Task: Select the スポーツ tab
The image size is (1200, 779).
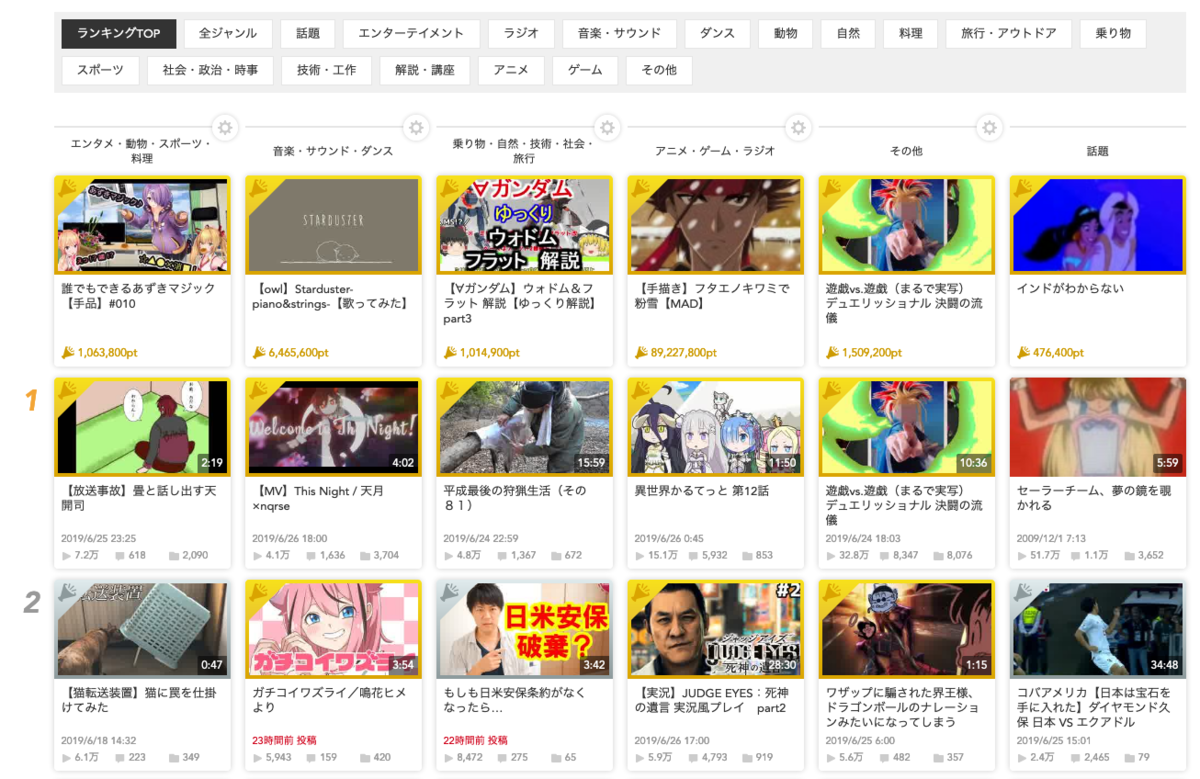Action: pos(100,70)
